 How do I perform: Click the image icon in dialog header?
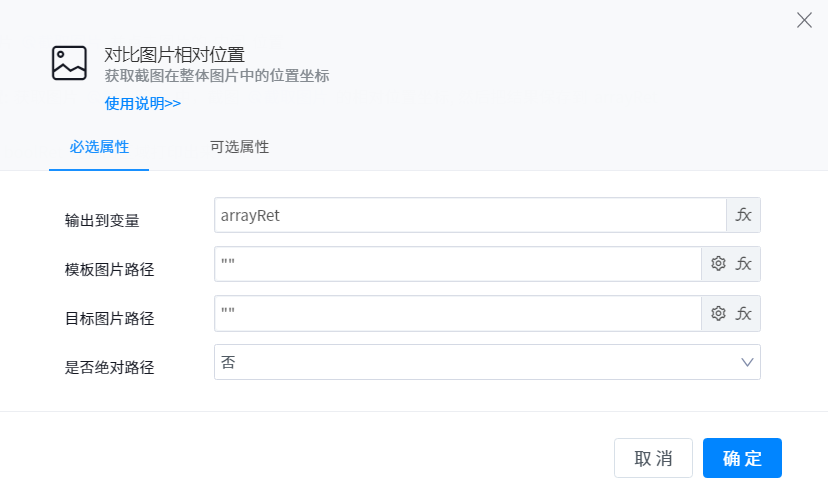[70, 63]
